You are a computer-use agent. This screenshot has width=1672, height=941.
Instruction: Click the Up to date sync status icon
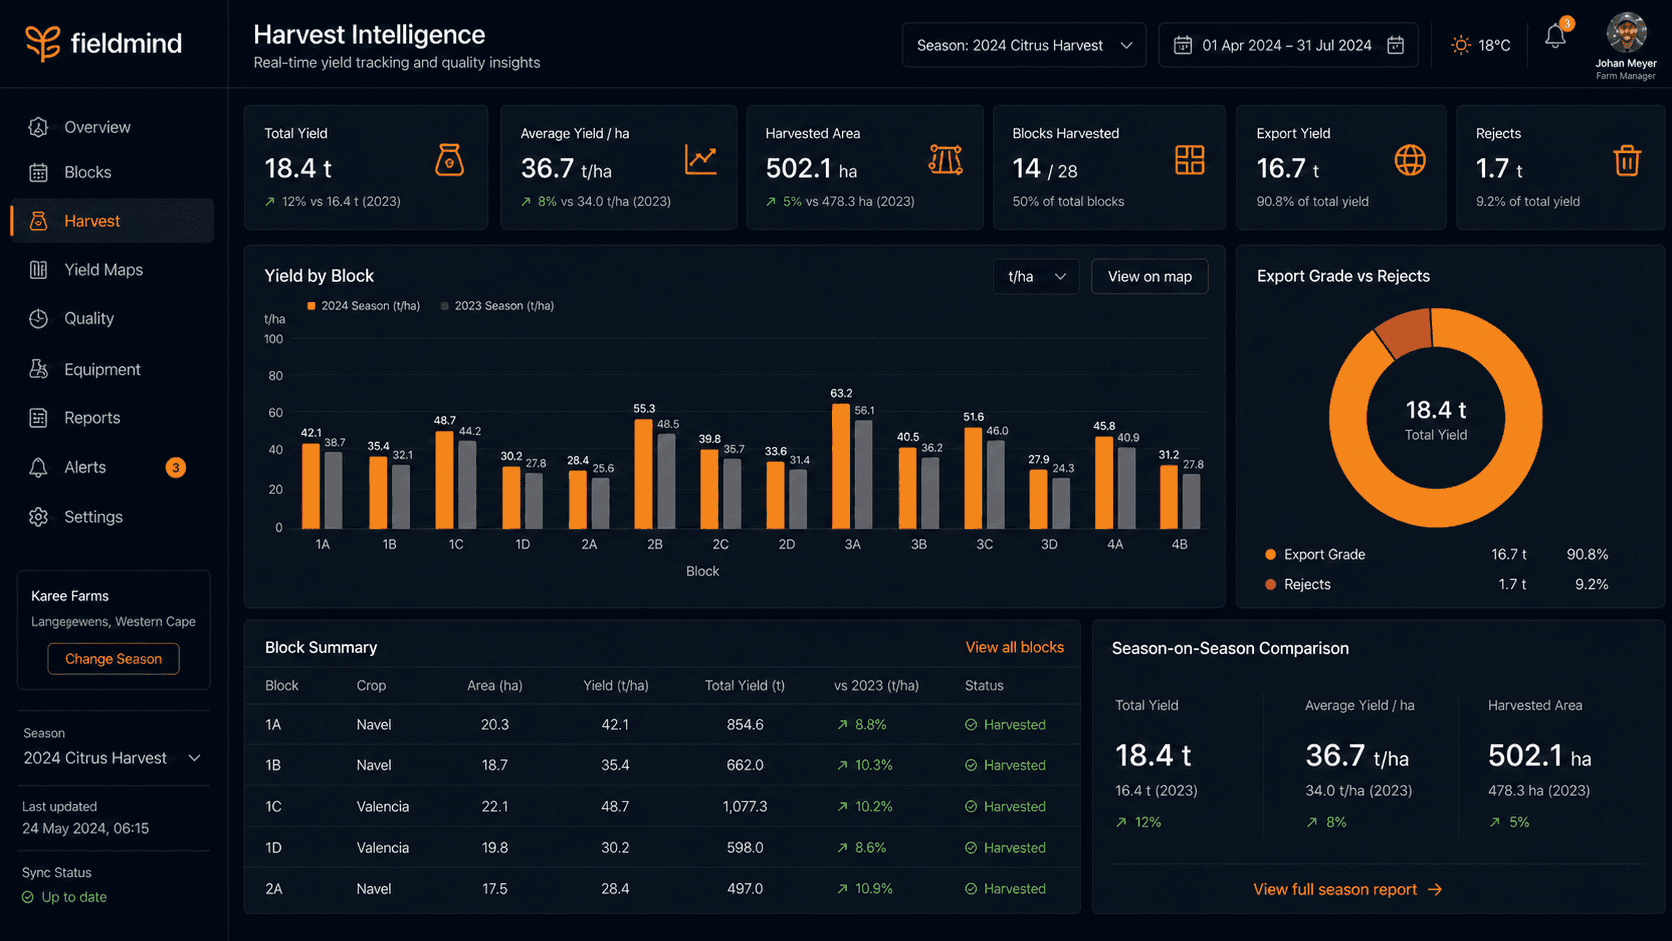point(28,898)
